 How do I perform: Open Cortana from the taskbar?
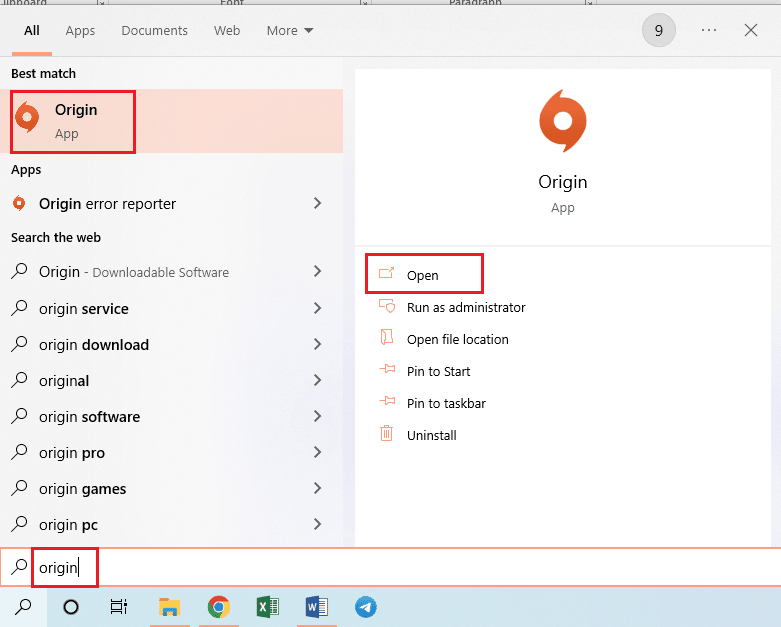click(71, 607)
